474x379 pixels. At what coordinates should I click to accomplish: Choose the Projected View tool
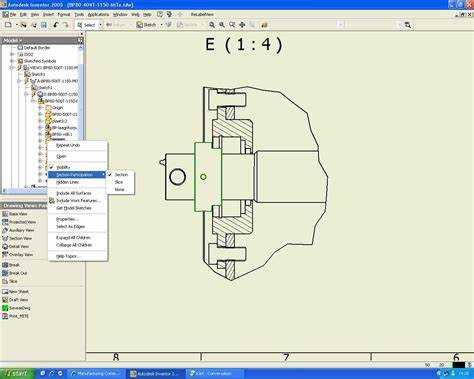coord(19,222)
